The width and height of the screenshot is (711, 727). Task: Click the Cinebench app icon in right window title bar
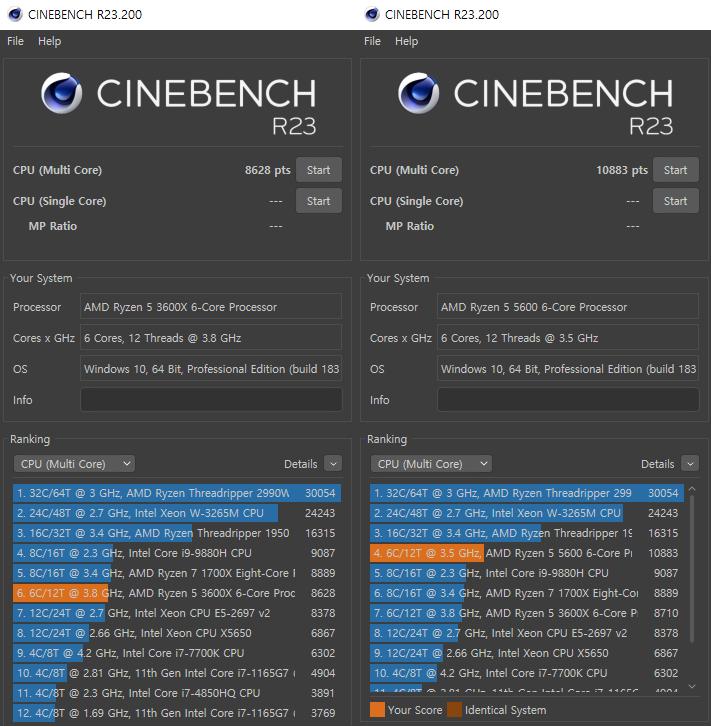click(372, 14)
